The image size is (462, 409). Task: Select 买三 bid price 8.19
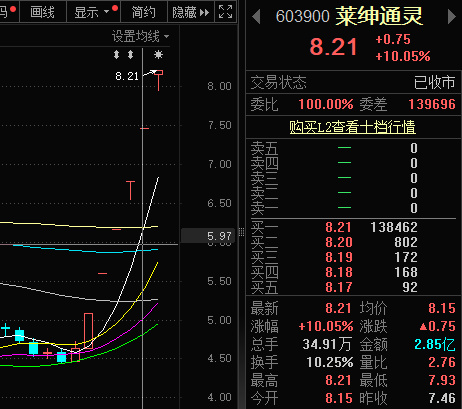click(339, 257)
